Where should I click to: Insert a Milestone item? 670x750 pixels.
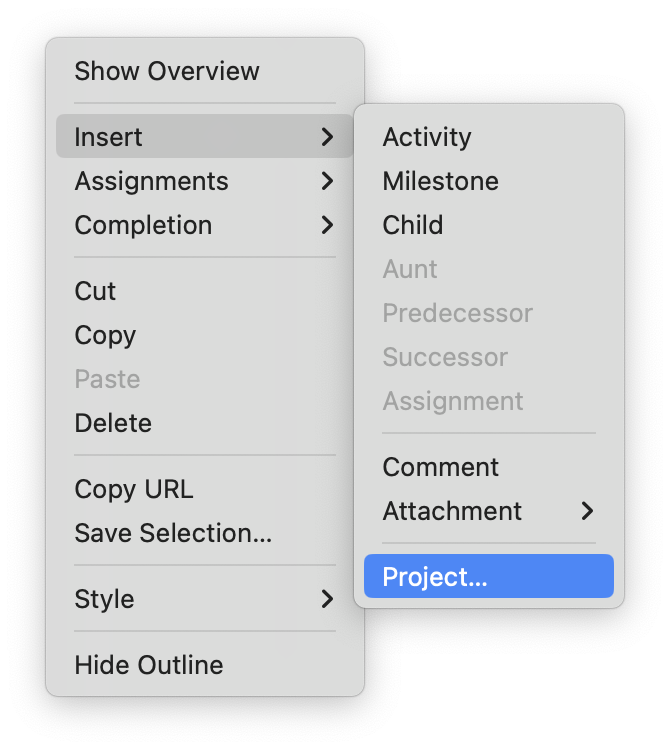(440, 181)
